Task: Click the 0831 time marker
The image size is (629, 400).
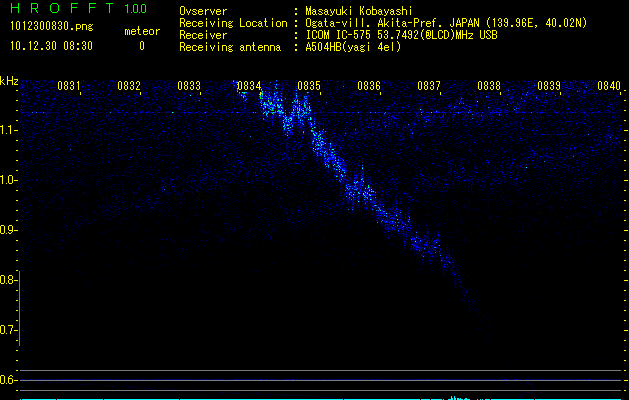Action: [x=69, y=85]
